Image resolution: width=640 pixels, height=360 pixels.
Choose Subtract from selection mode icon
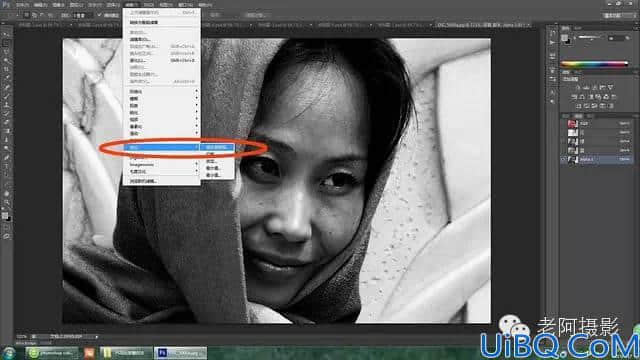point(42,15)
